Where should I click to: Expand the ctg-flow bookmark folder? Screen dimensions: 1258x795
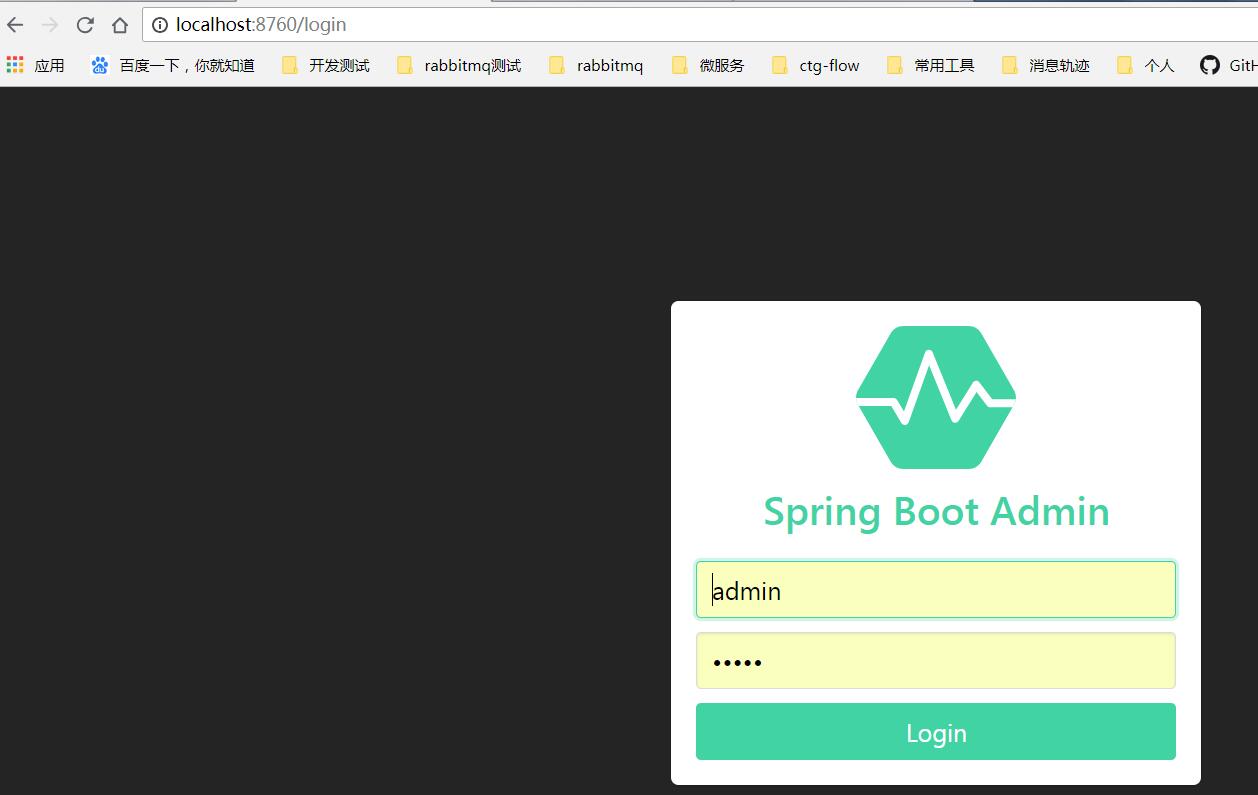[816, 65]
